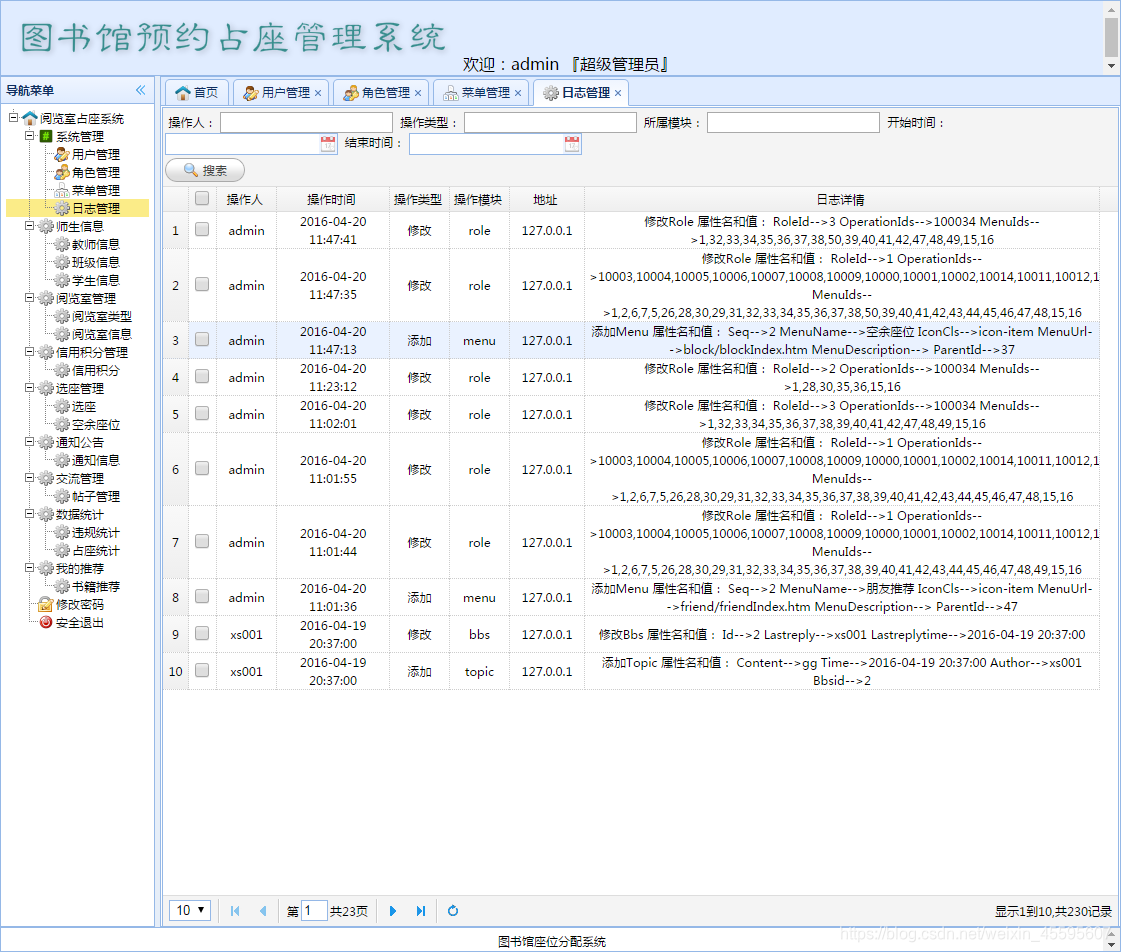
Task: Collapse the 数据统计 tree node
Action: [x=29, y=513]
